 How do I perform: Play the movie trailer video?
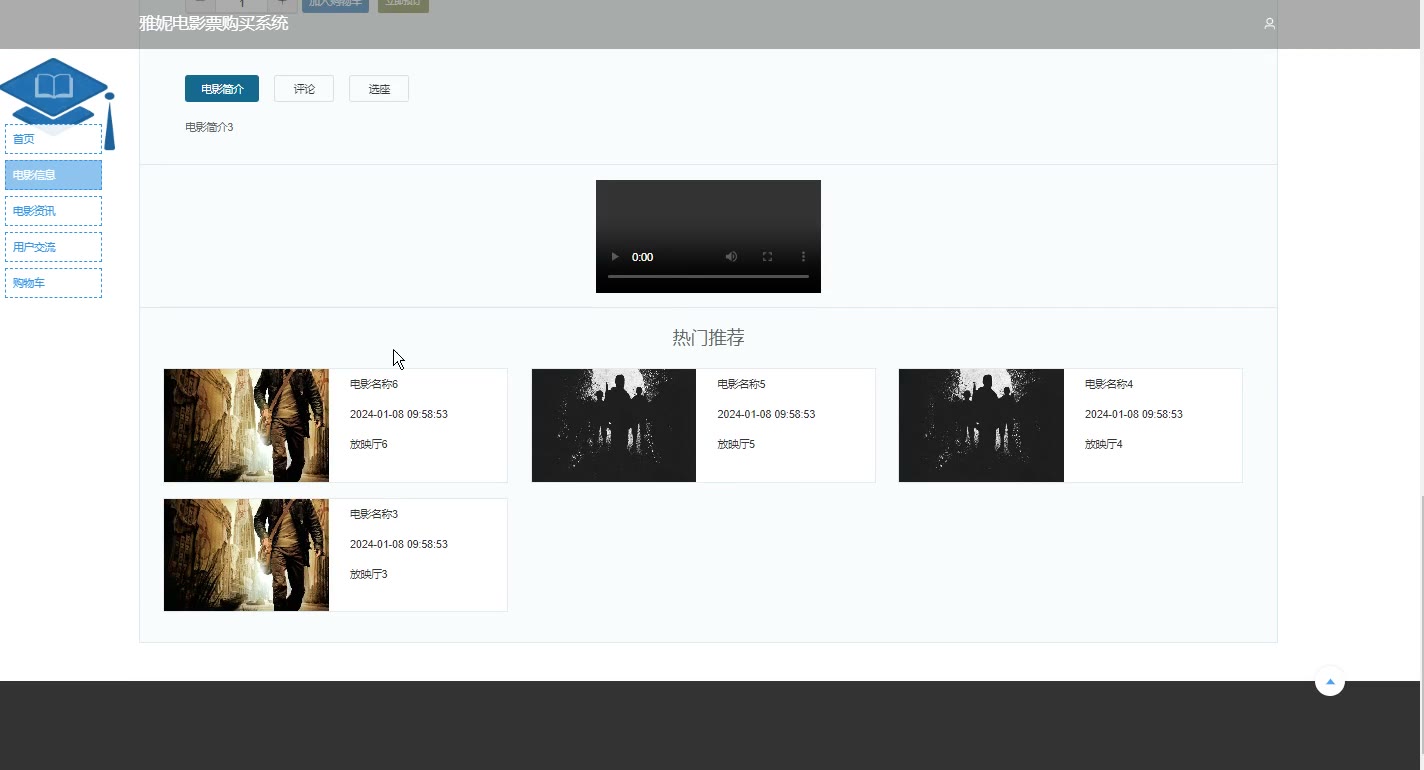615,257
